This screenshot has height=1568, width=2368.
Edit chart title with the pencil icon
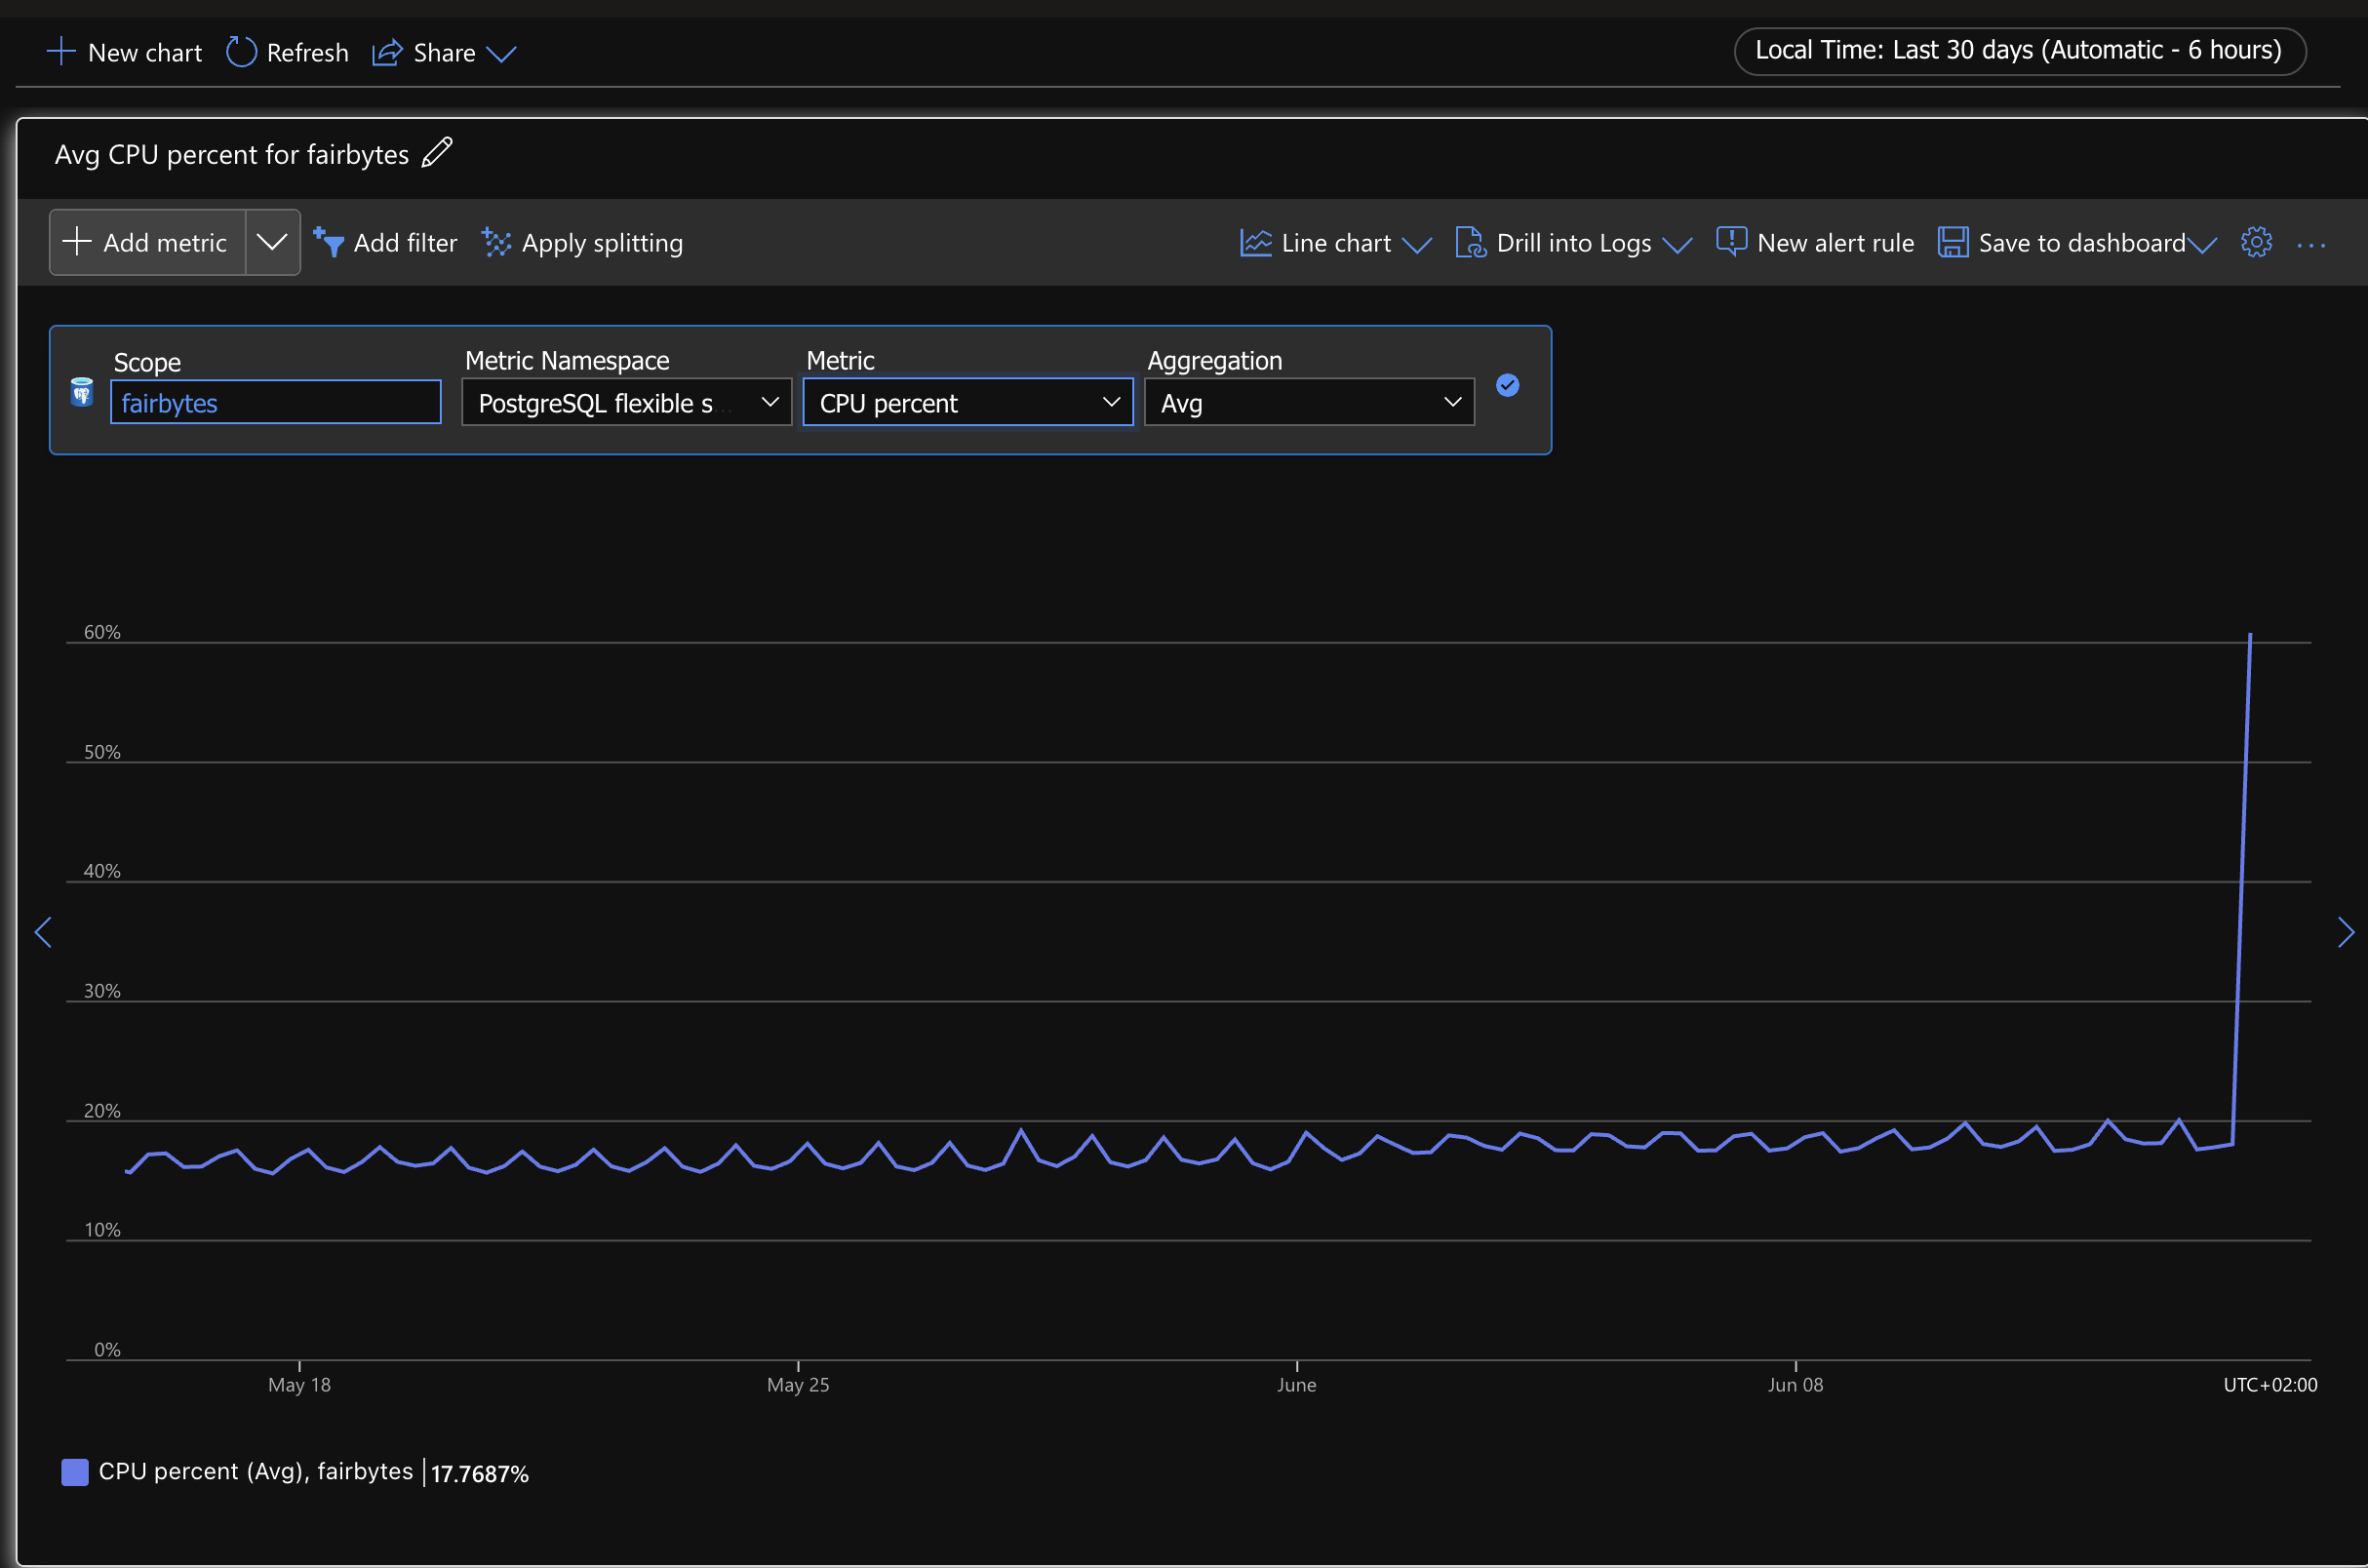coord(437,153)
